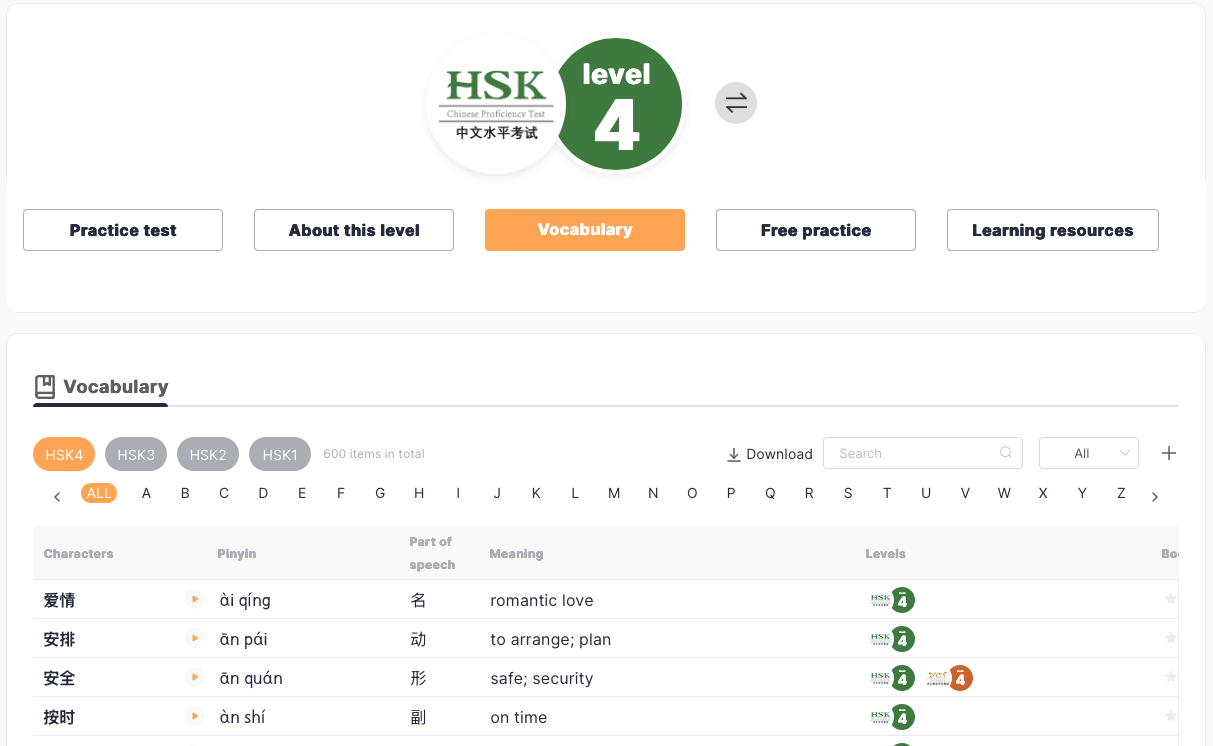Click the Meaning column header
This screenshot has height=746, width=1213.
[x=516, y=553]
